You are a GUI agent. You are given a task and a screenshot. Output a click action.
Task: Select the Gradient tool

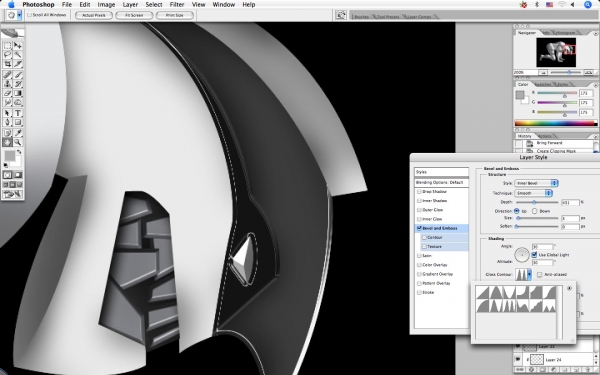point(18,93)
